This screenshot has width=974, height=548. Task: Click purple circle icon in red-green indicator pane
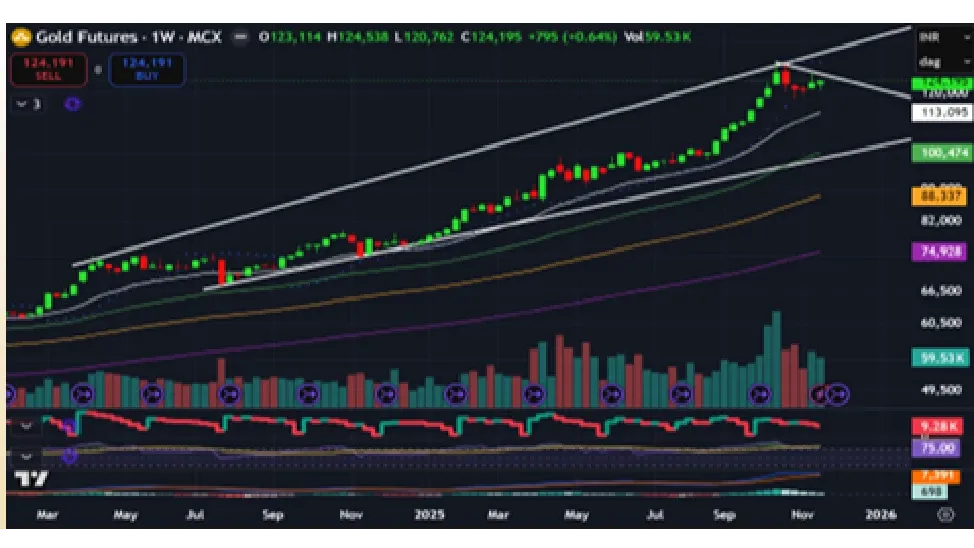[70, 427]
